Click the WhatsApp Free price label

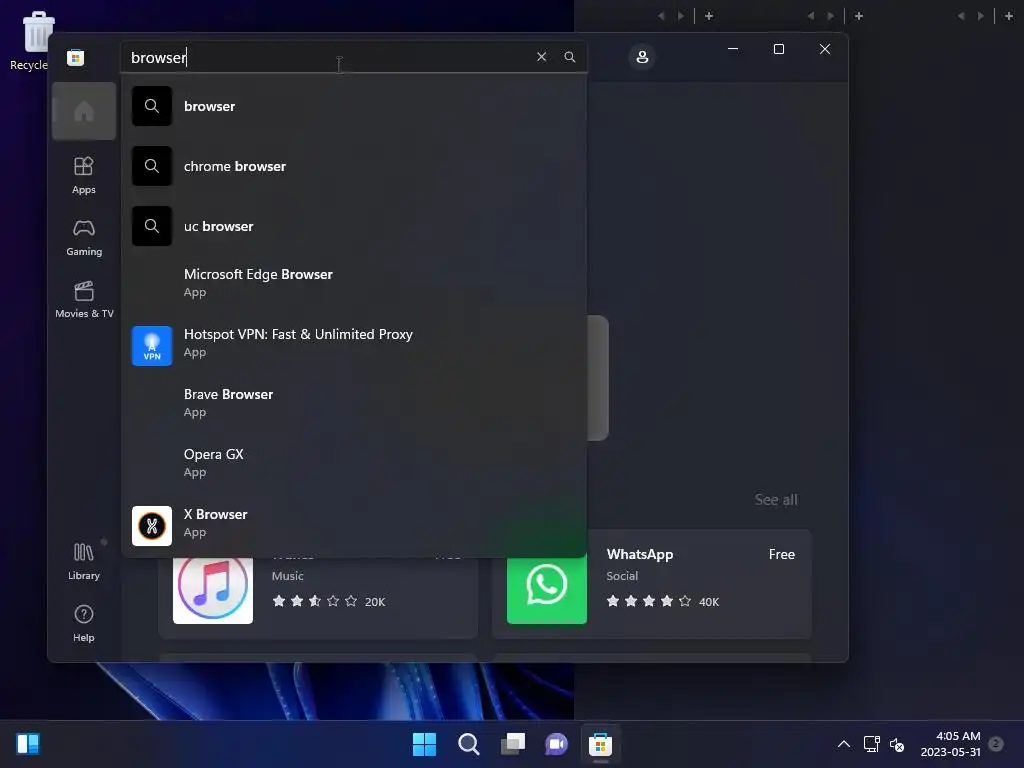pos(782,554)
